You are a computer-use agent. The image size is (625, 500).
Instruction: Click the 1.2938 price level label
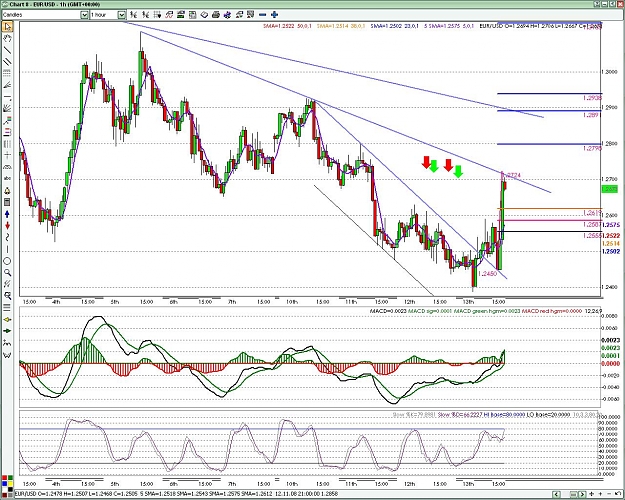tap(592, 98)
